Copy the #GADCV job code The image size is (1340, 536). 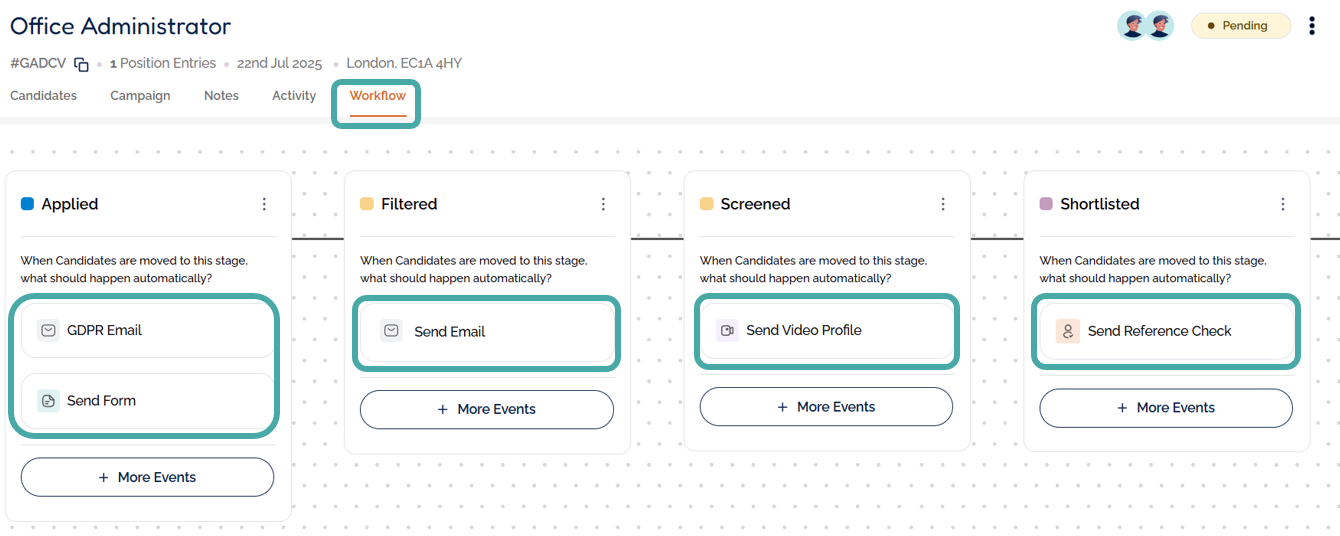pyautogui.click(x=82, y=64)
